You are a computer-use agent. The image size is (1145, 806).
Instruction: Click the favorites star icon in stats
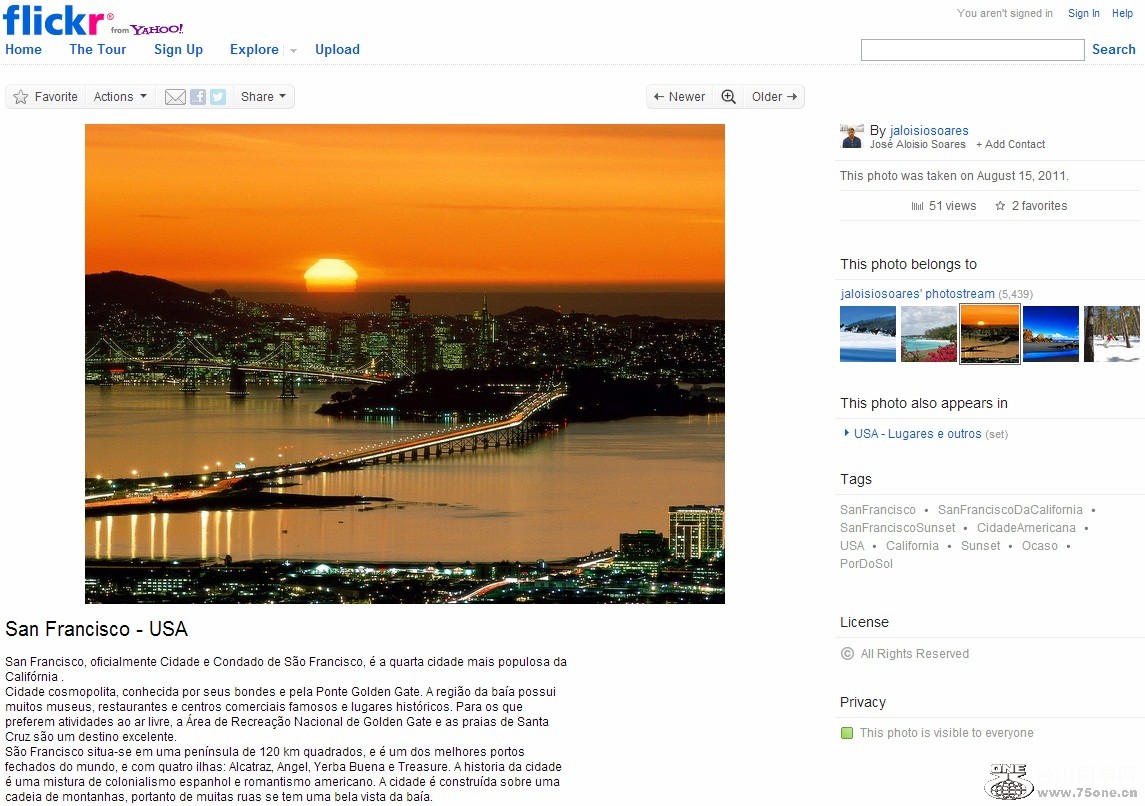(1000, 206)
